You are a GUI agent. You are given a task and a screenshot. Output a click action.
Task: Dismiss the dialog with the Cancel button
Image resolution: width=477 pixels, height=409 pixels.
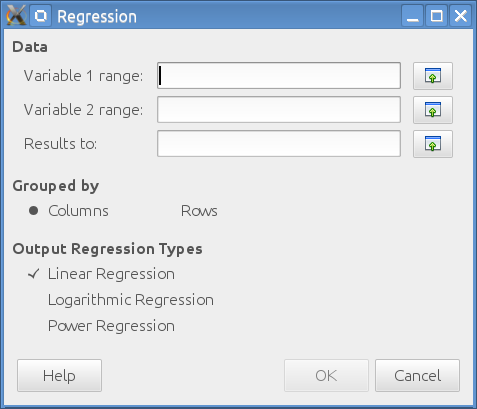click(417, 375)
